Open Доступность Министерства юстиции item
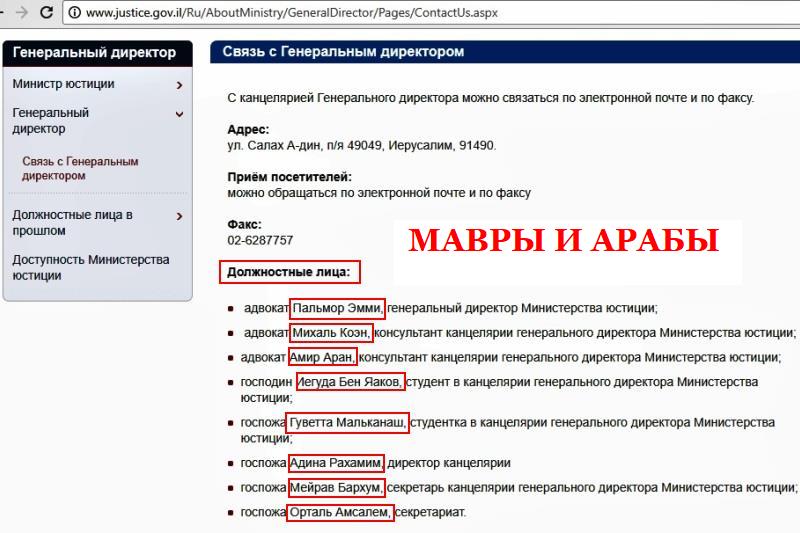 pos(91,267)
